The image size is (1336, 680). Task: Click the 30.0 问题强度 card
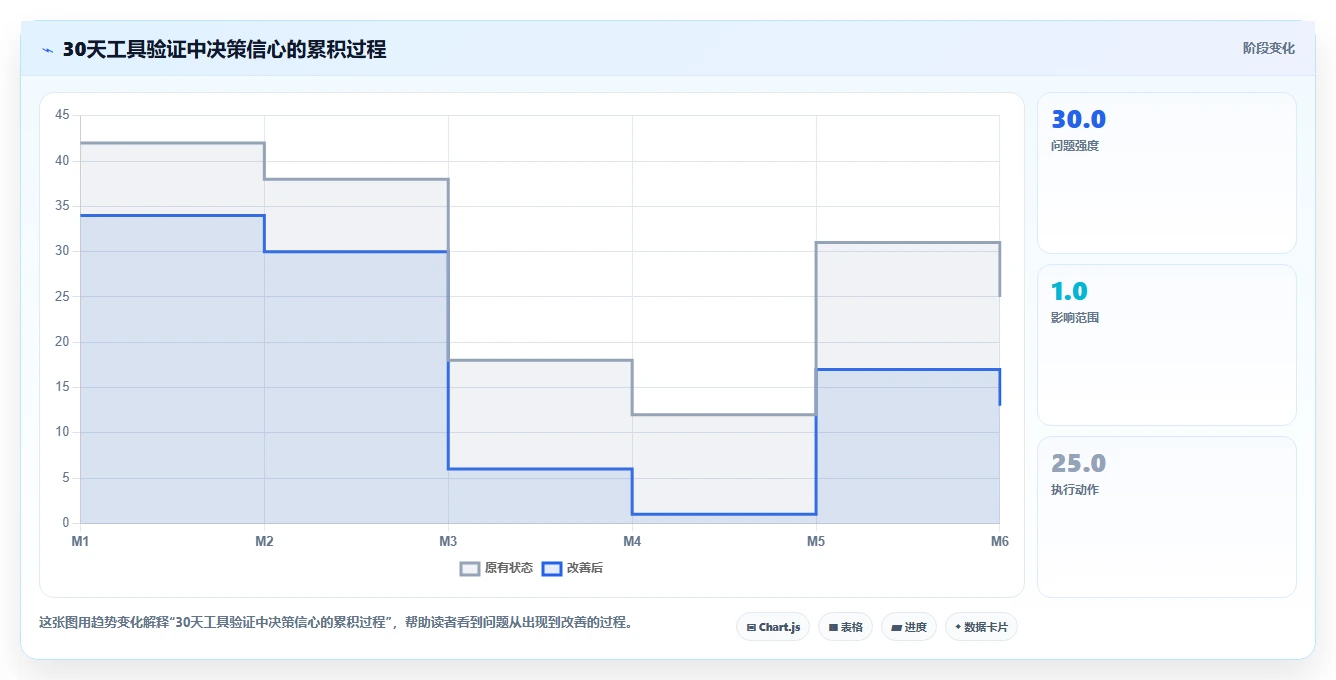1167,173
